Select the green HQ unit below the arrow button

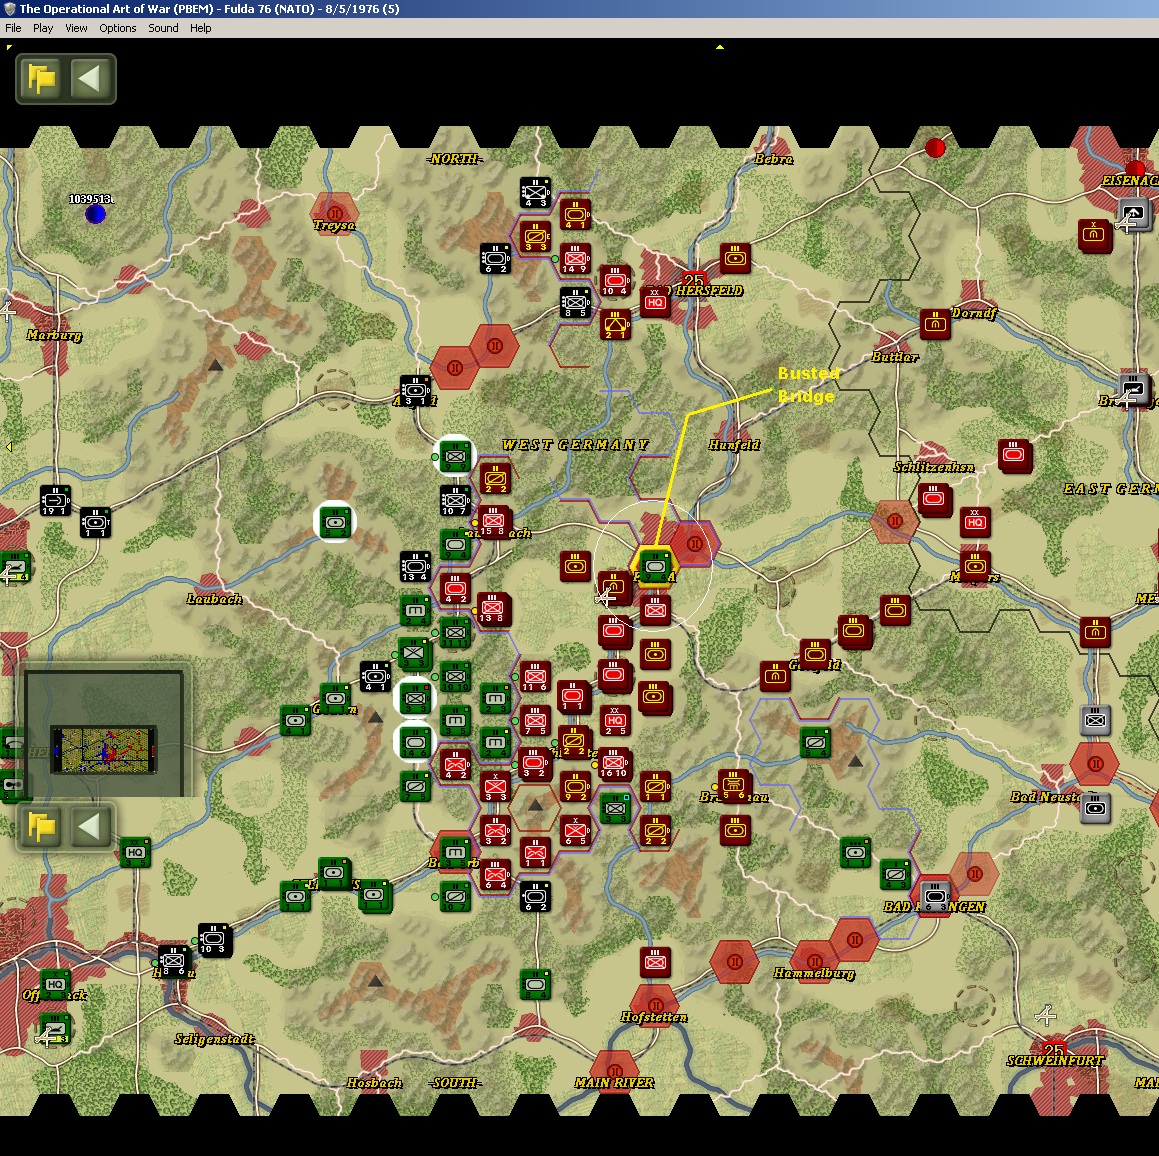135,851
